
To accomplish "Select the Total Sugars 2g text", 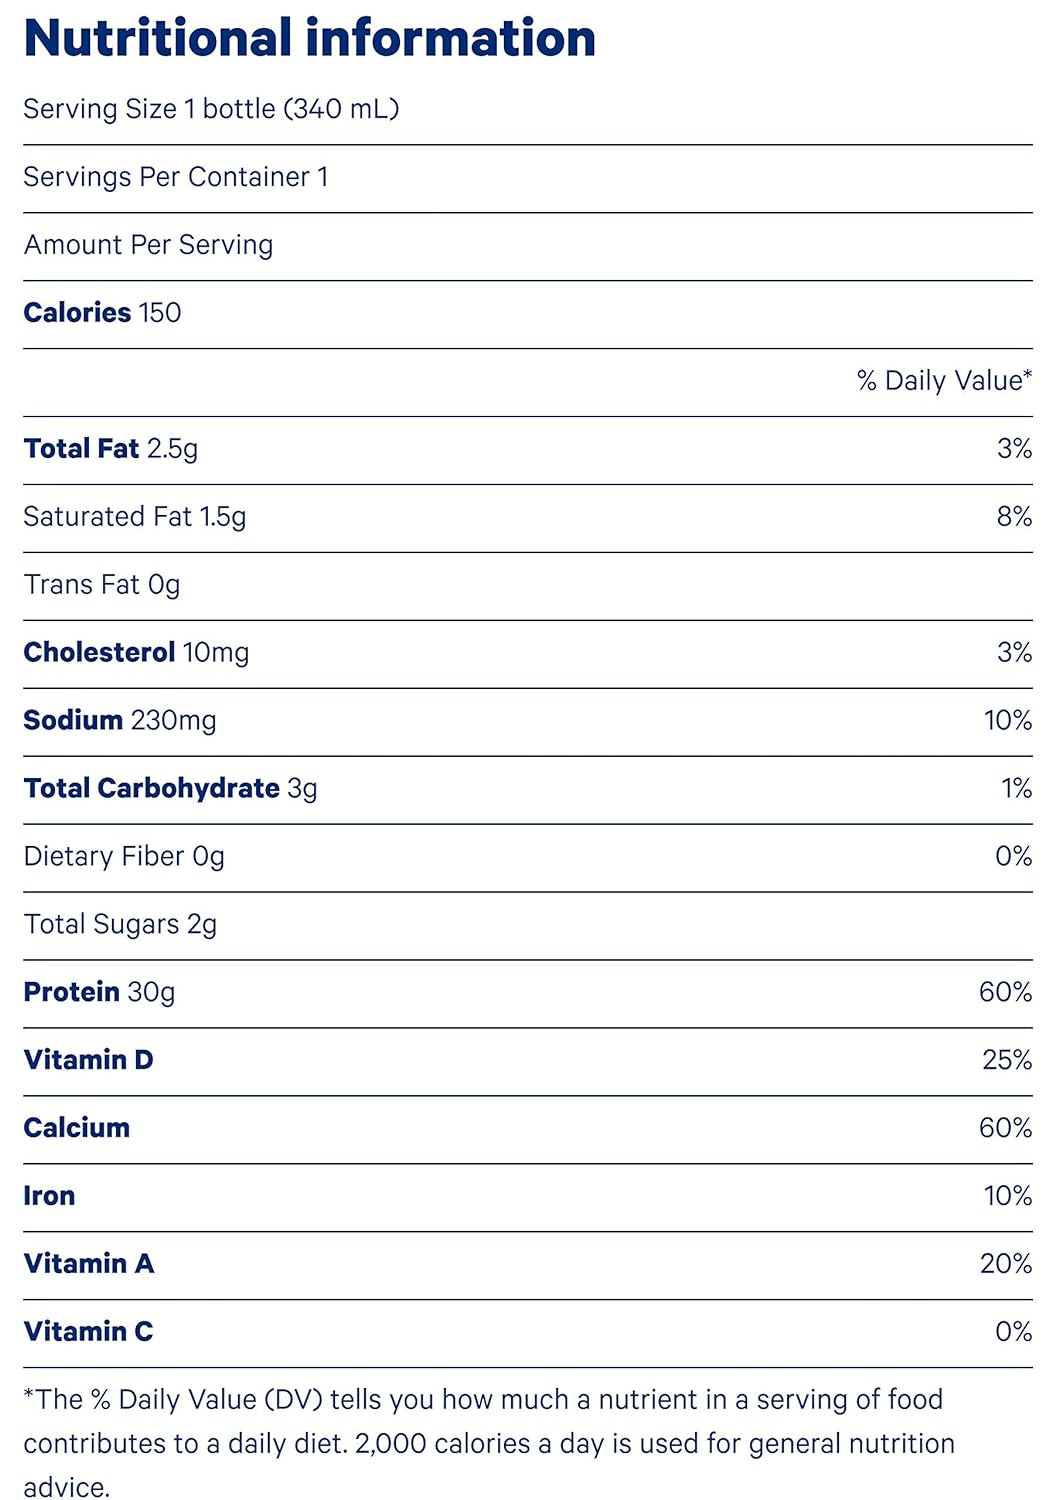I will pos(120,925).
